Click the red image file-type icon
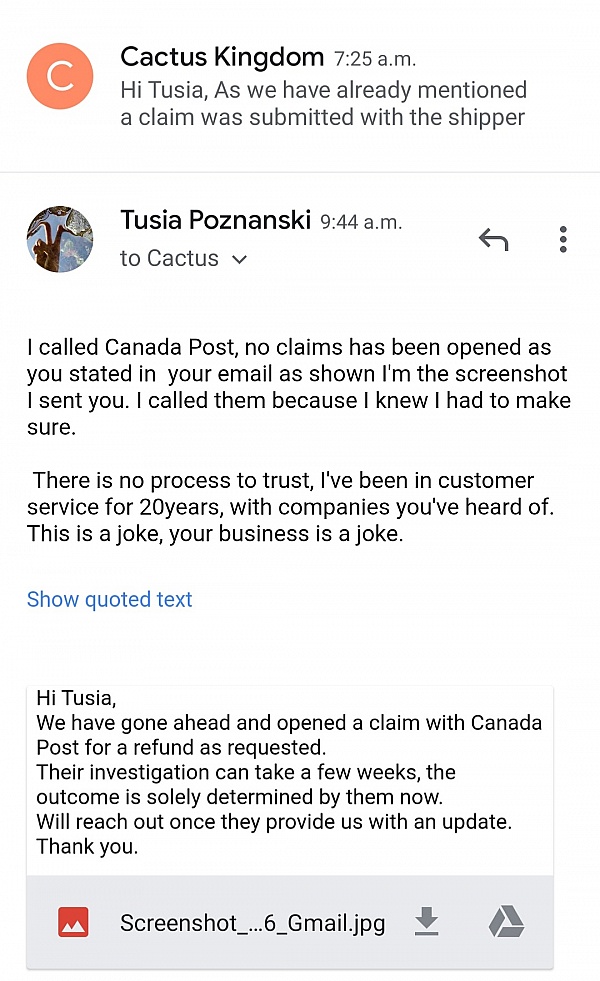Screen dimensions: 600x981 73,922
